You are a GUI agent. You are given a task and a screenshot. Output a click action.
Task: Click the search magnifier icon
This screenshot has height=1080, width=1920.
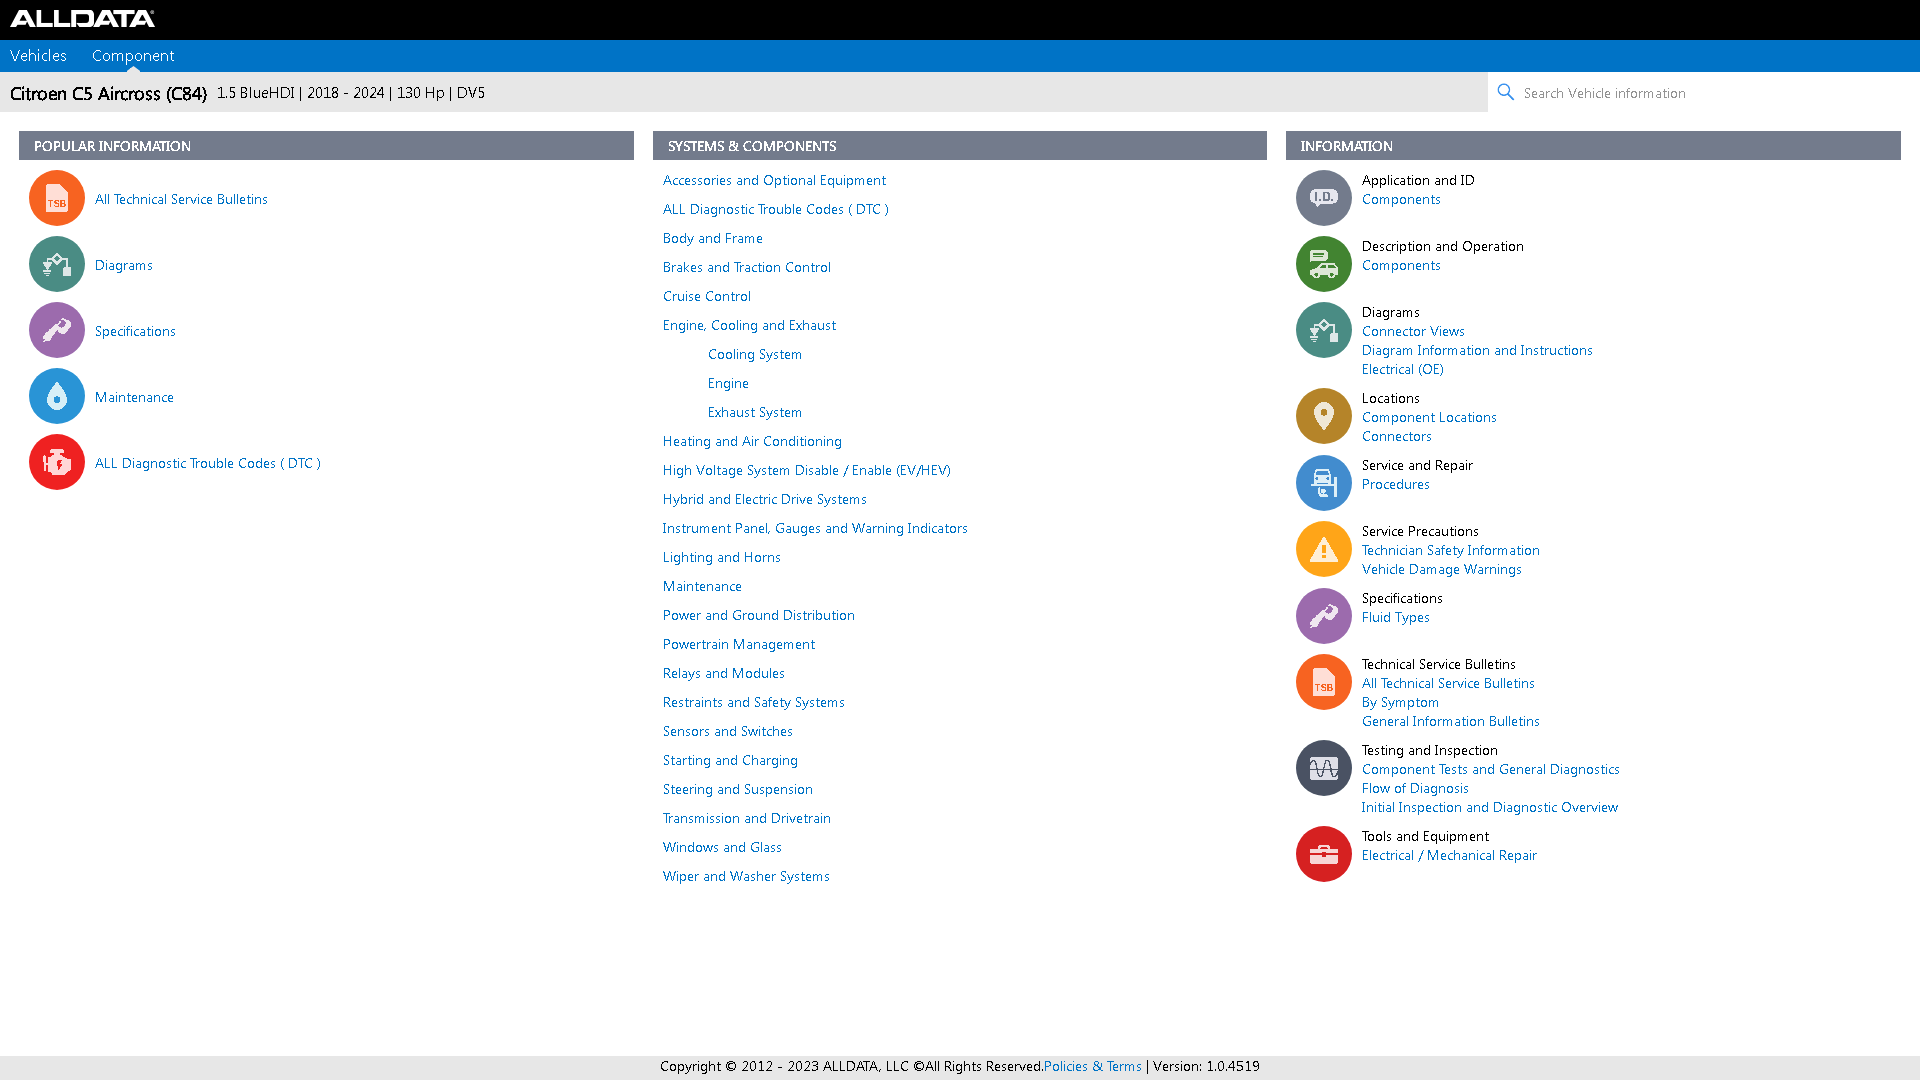pos(1505,92)
